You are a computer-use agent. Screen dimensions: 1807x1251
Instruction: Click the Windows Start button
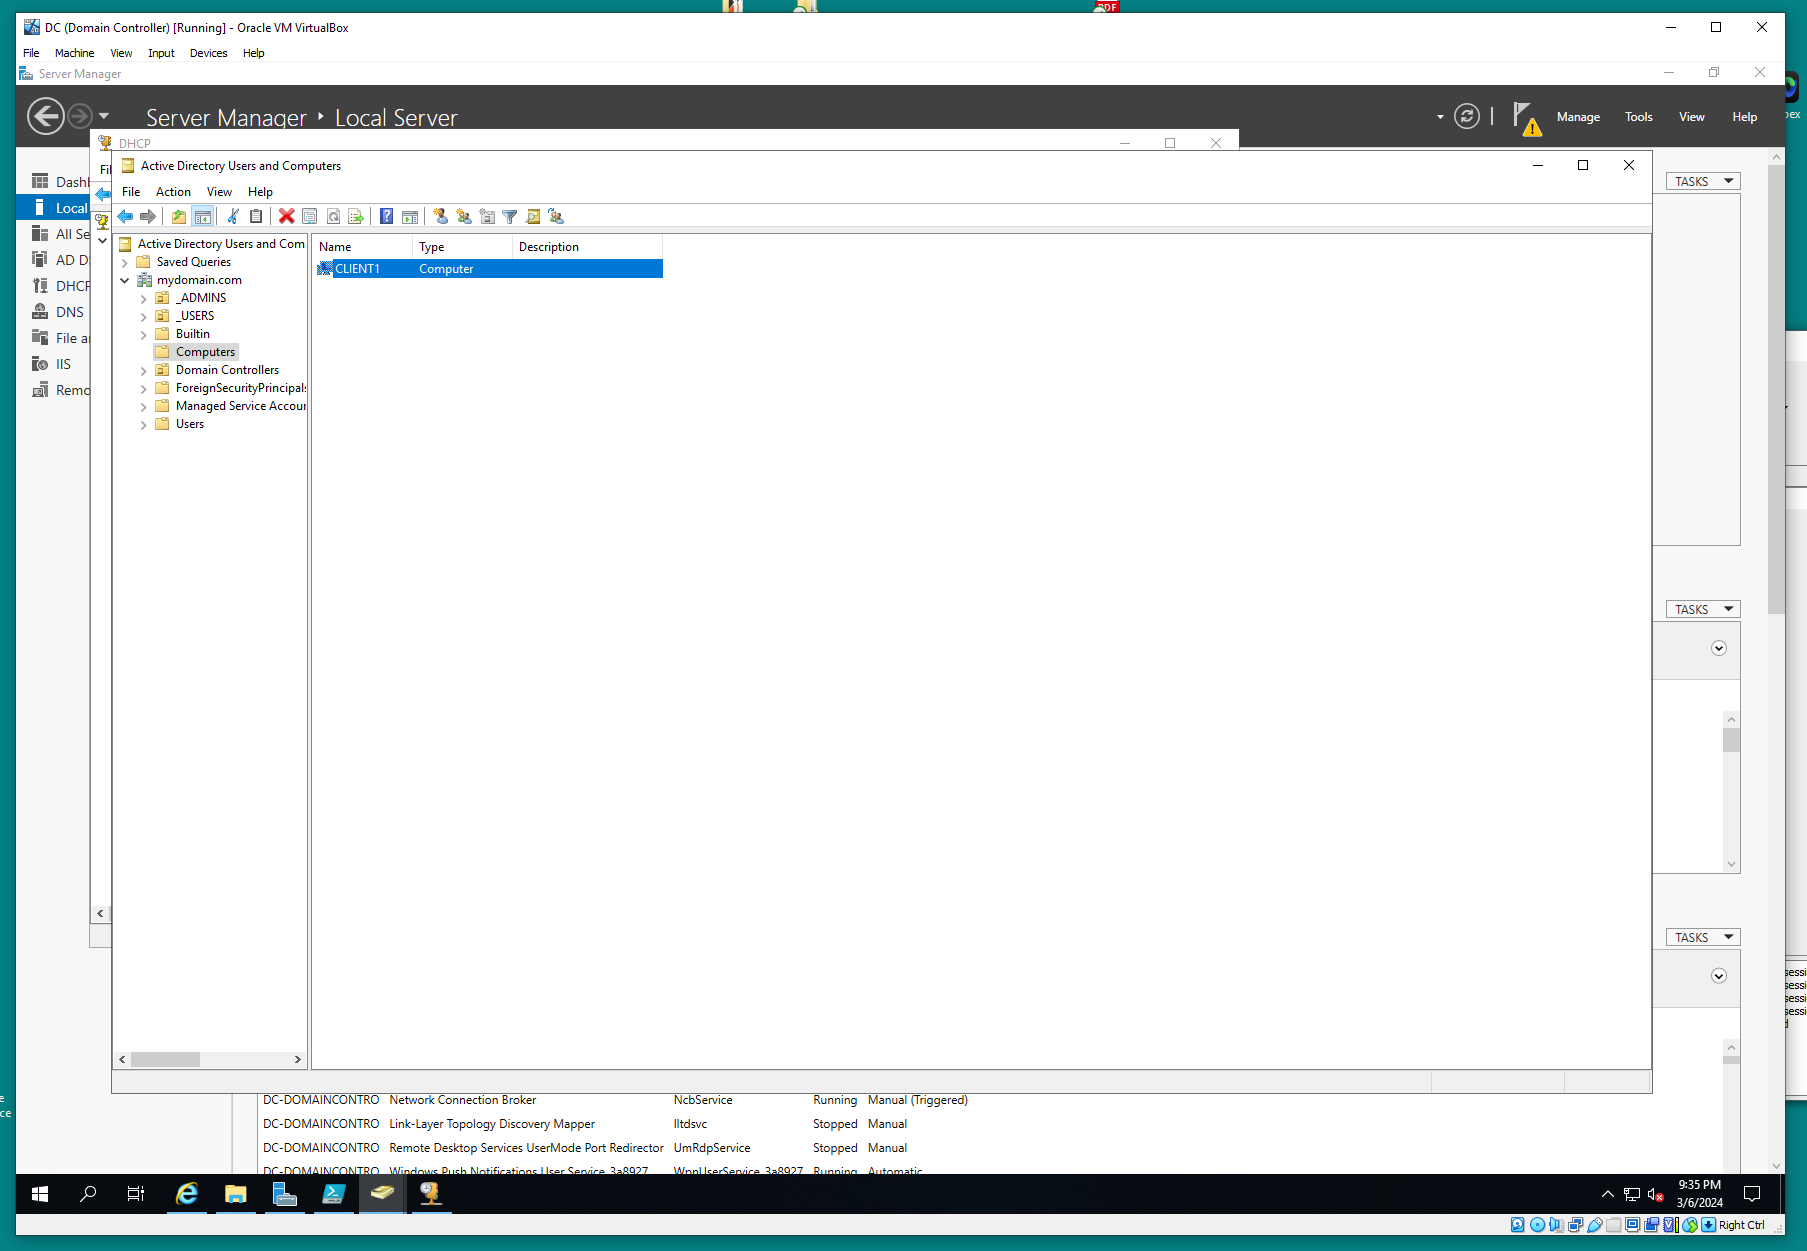40,1193
